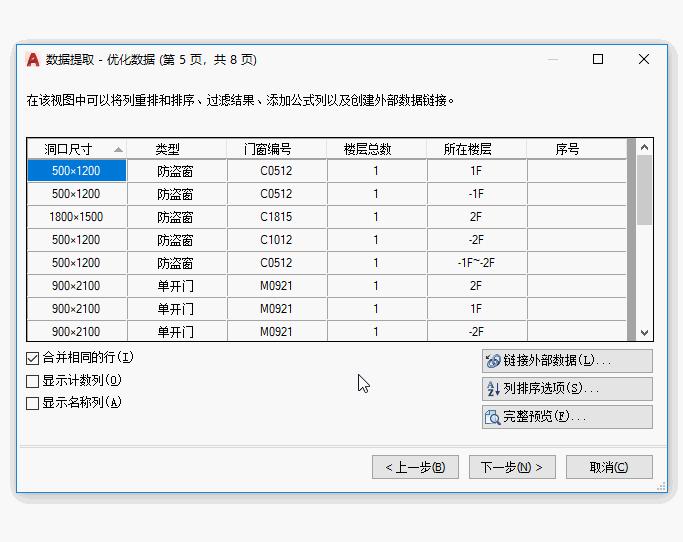Select the highlighted 500×1200 cell in first row

pyautogui.click(x=77, y=170)
